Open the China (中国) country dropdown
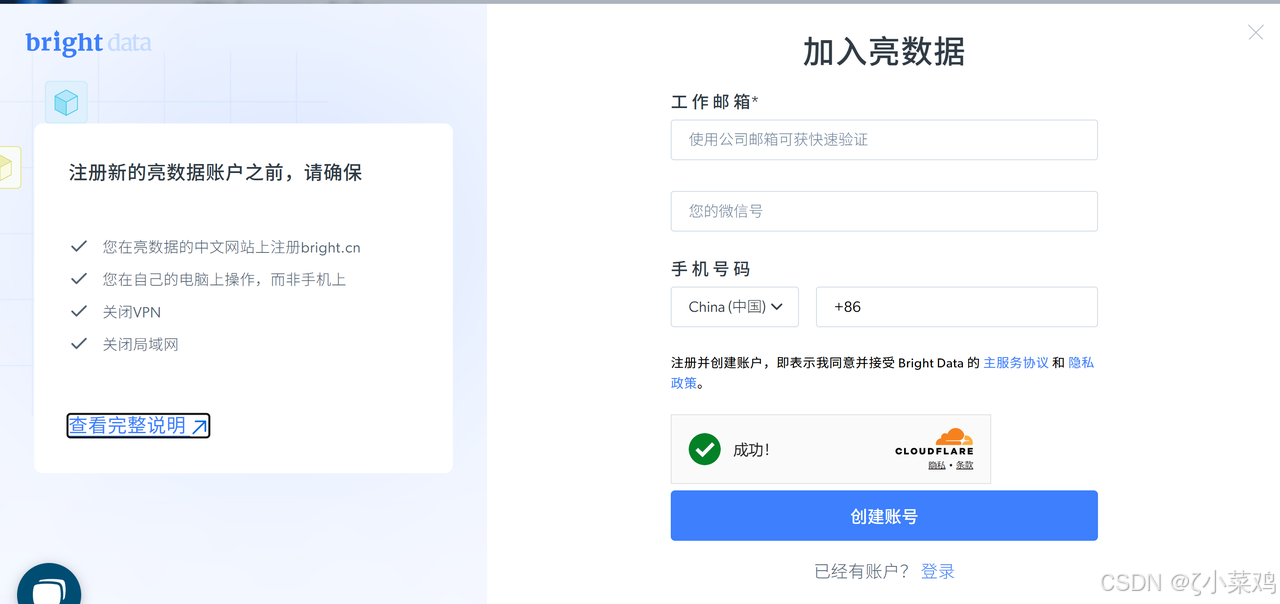This screenshot has width=1280, height=604. (x=734, y=307)
